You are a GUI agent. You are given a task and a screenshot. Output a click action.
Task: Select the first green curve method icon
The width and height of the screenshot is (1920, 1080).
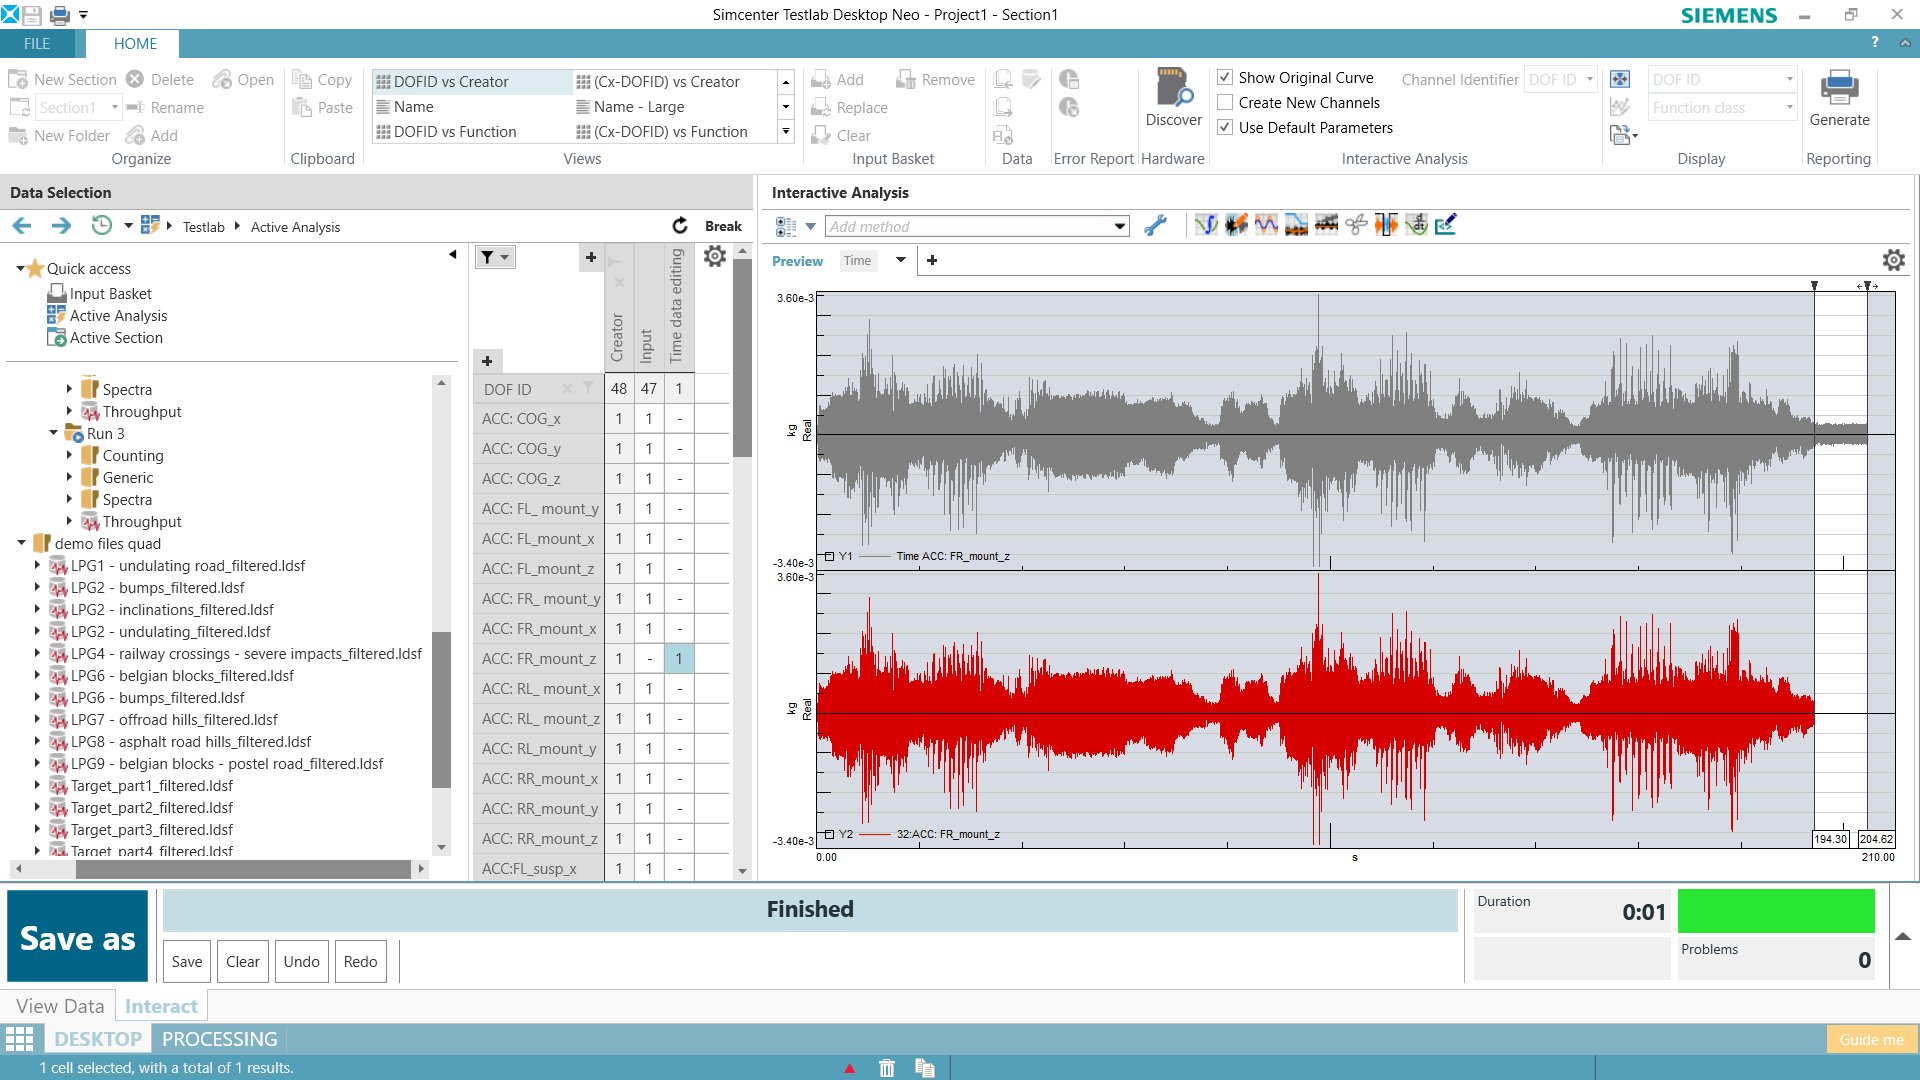click(1206, 225)
